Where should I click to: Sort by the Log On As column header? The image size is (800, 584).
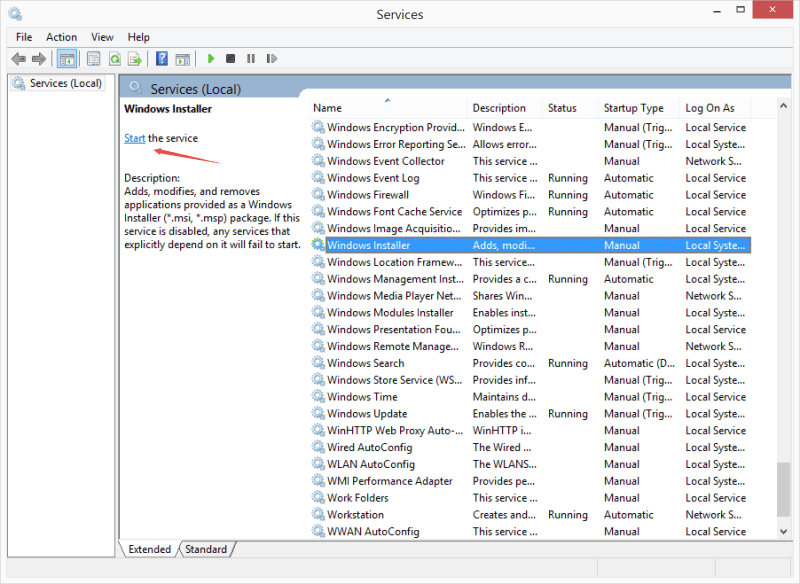point(715,108)
